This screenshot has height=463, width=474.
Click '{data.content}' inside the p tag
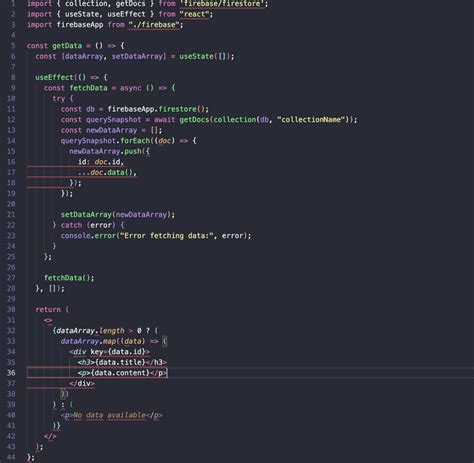[x=120, y=373]
